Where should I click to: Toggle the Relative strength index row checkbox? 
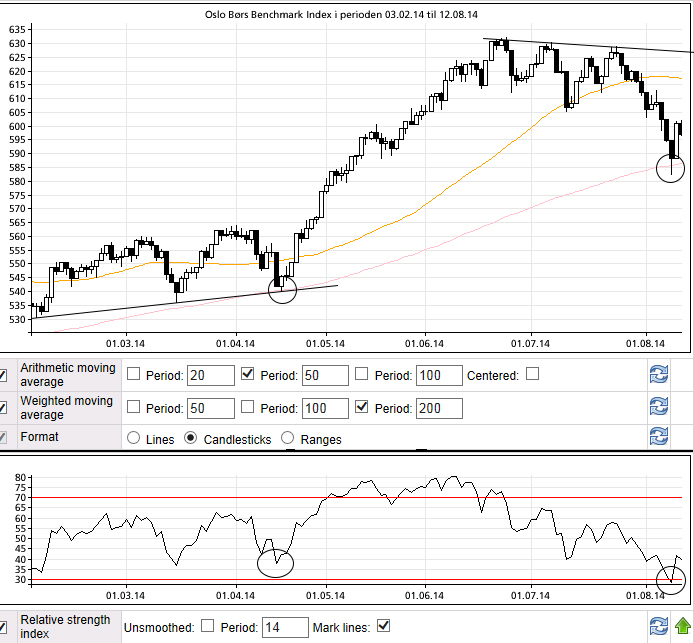click(4, 626)
